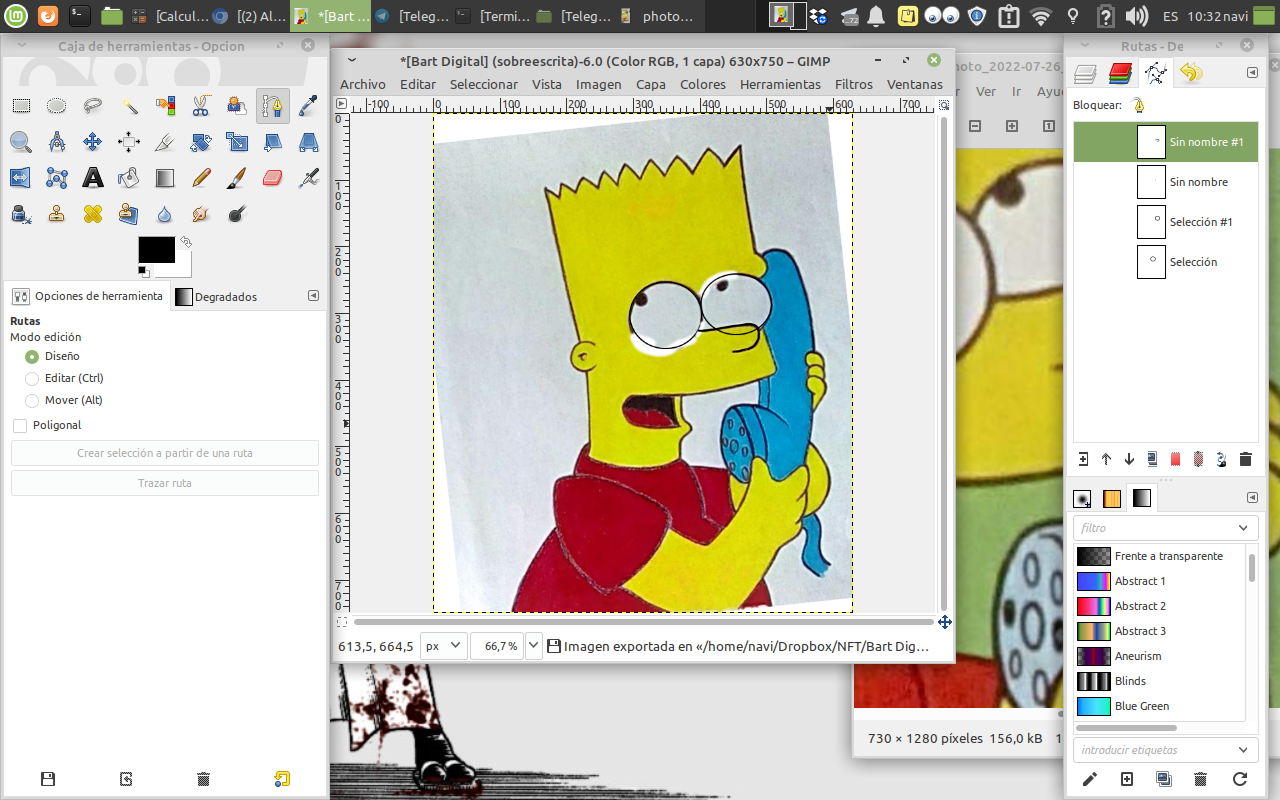Switch to the Degradados tab

tap(217, 297)
